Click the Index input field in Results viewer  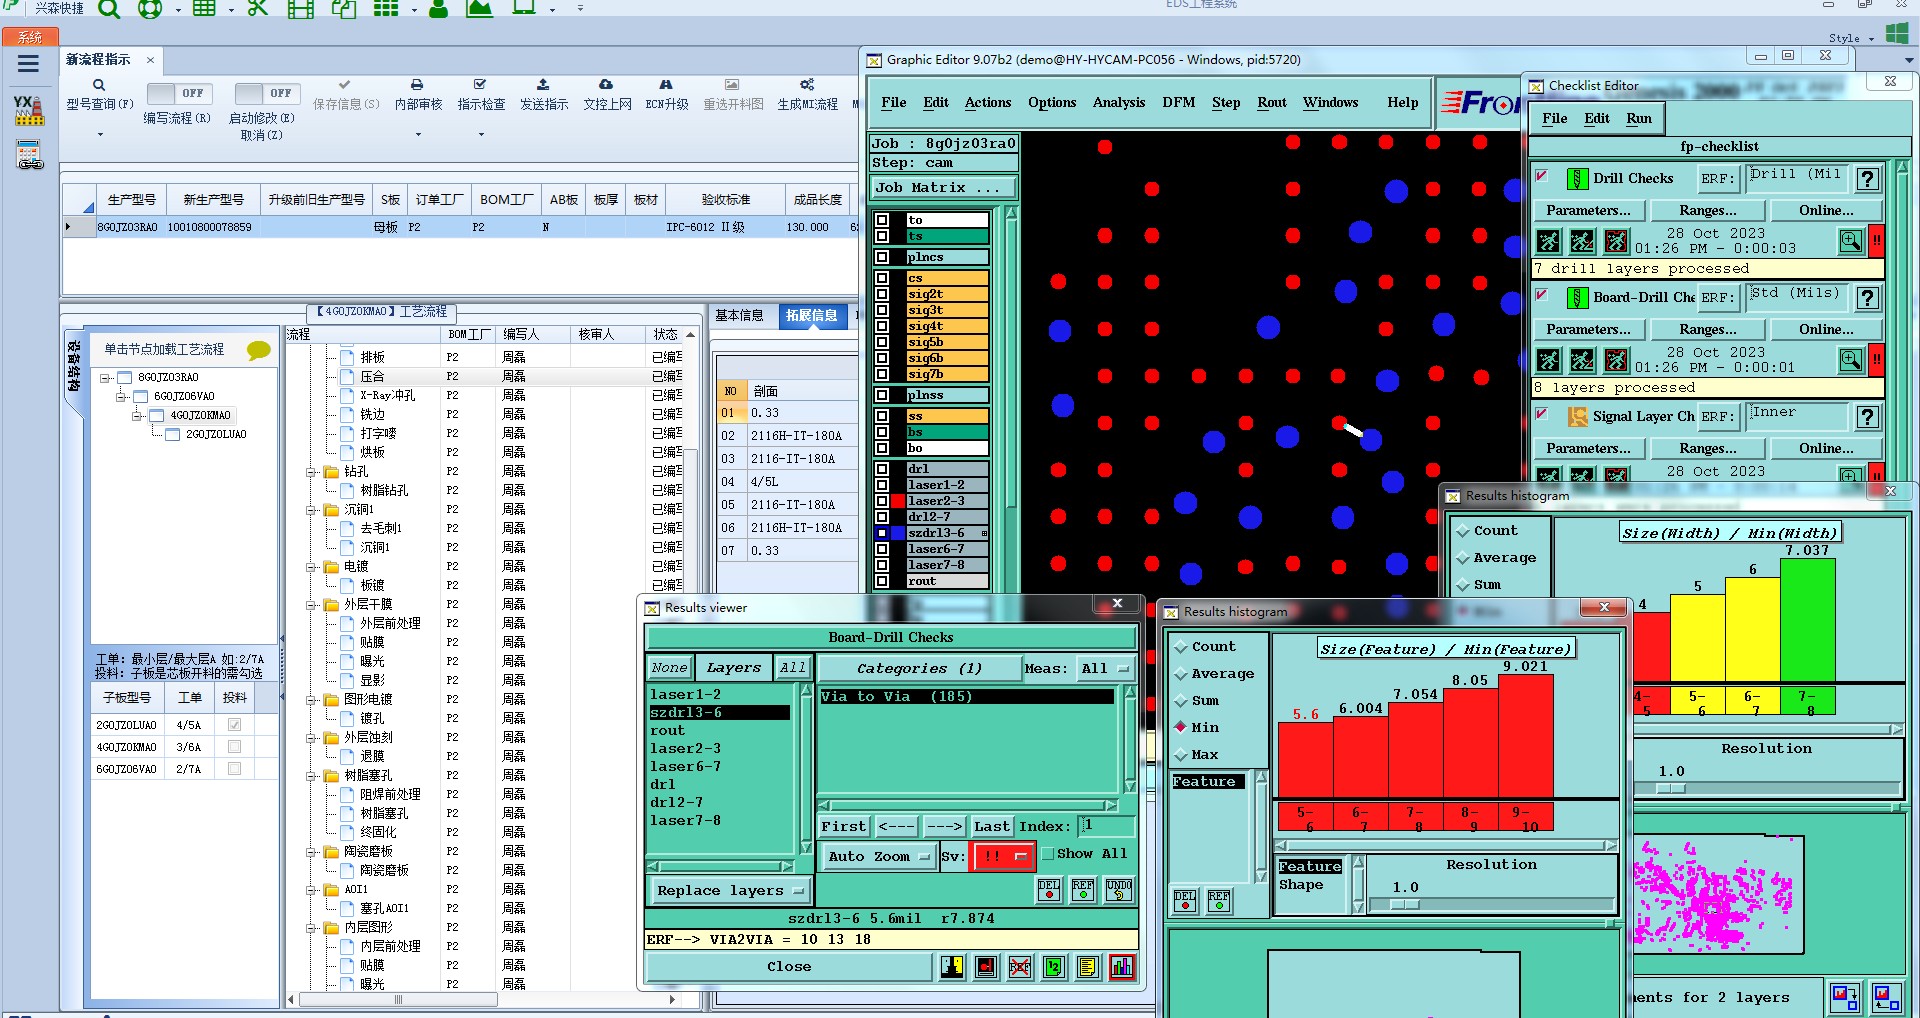(1107, 826)
